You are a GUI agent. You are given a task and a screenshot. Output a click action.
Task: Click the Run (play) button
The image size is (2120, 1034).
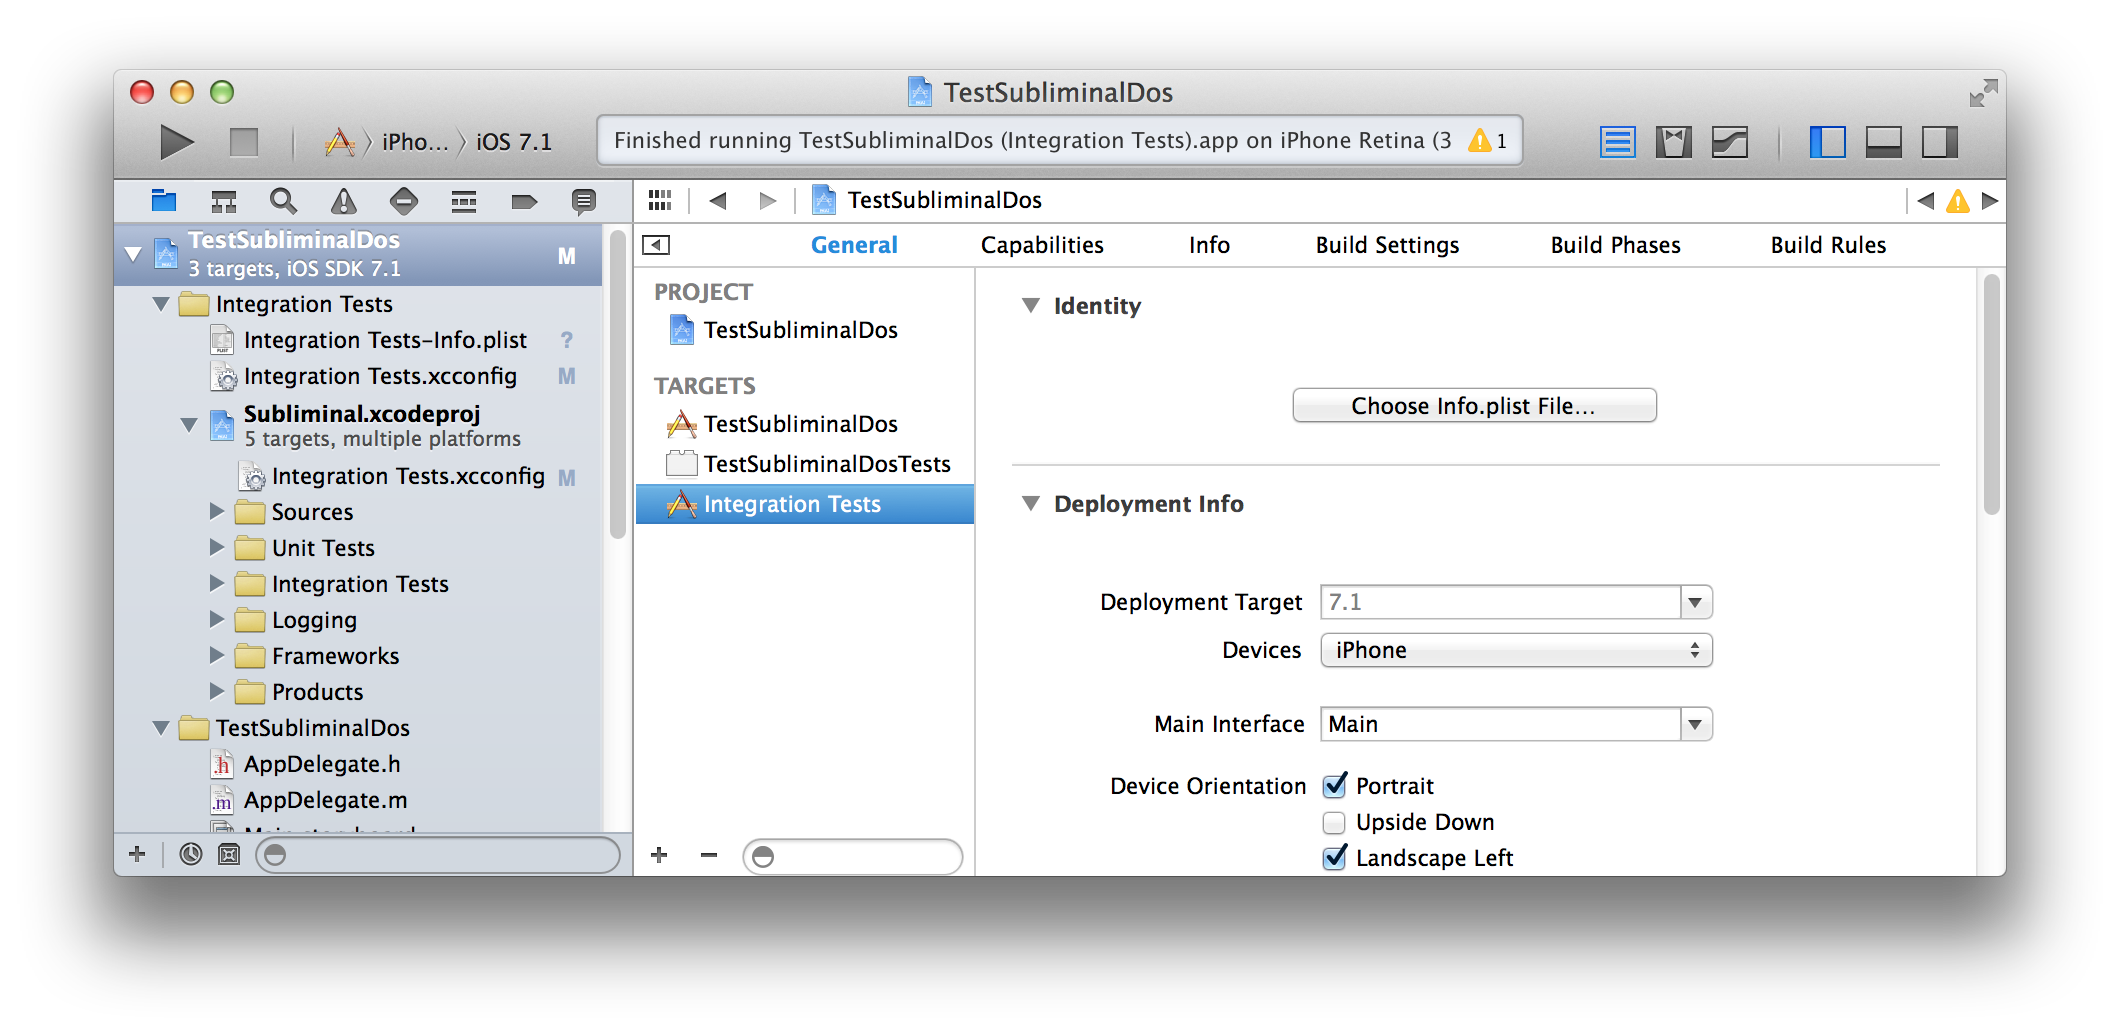[x=177, y=142]
